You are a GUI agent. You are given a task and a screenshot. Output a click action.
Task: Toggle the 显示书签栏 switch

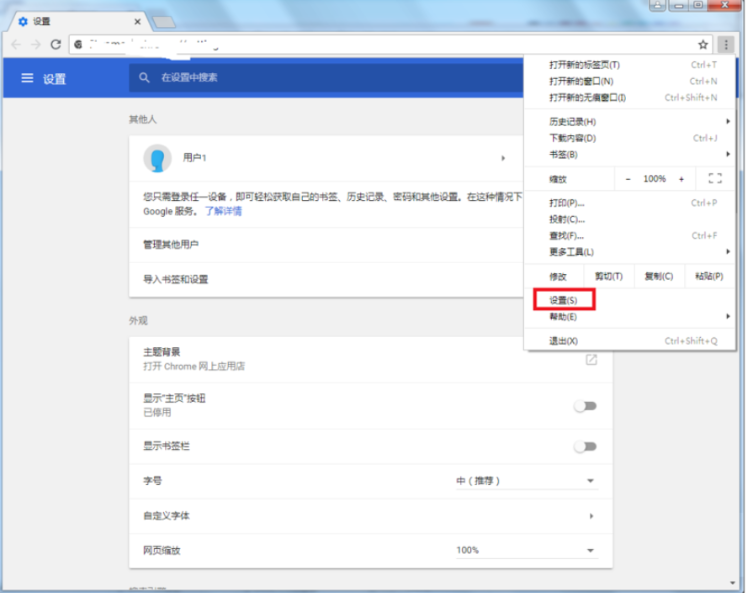[585, 447]
